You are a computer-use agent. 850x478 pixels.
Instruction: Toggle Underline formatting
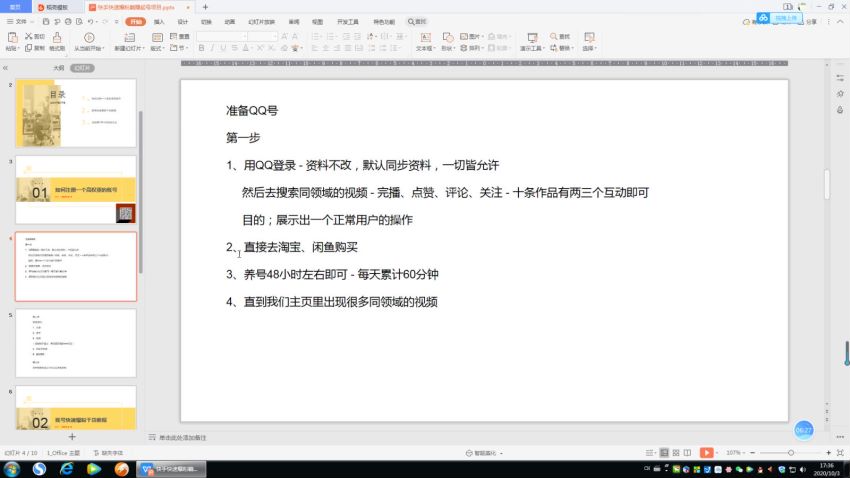[223, 48]
